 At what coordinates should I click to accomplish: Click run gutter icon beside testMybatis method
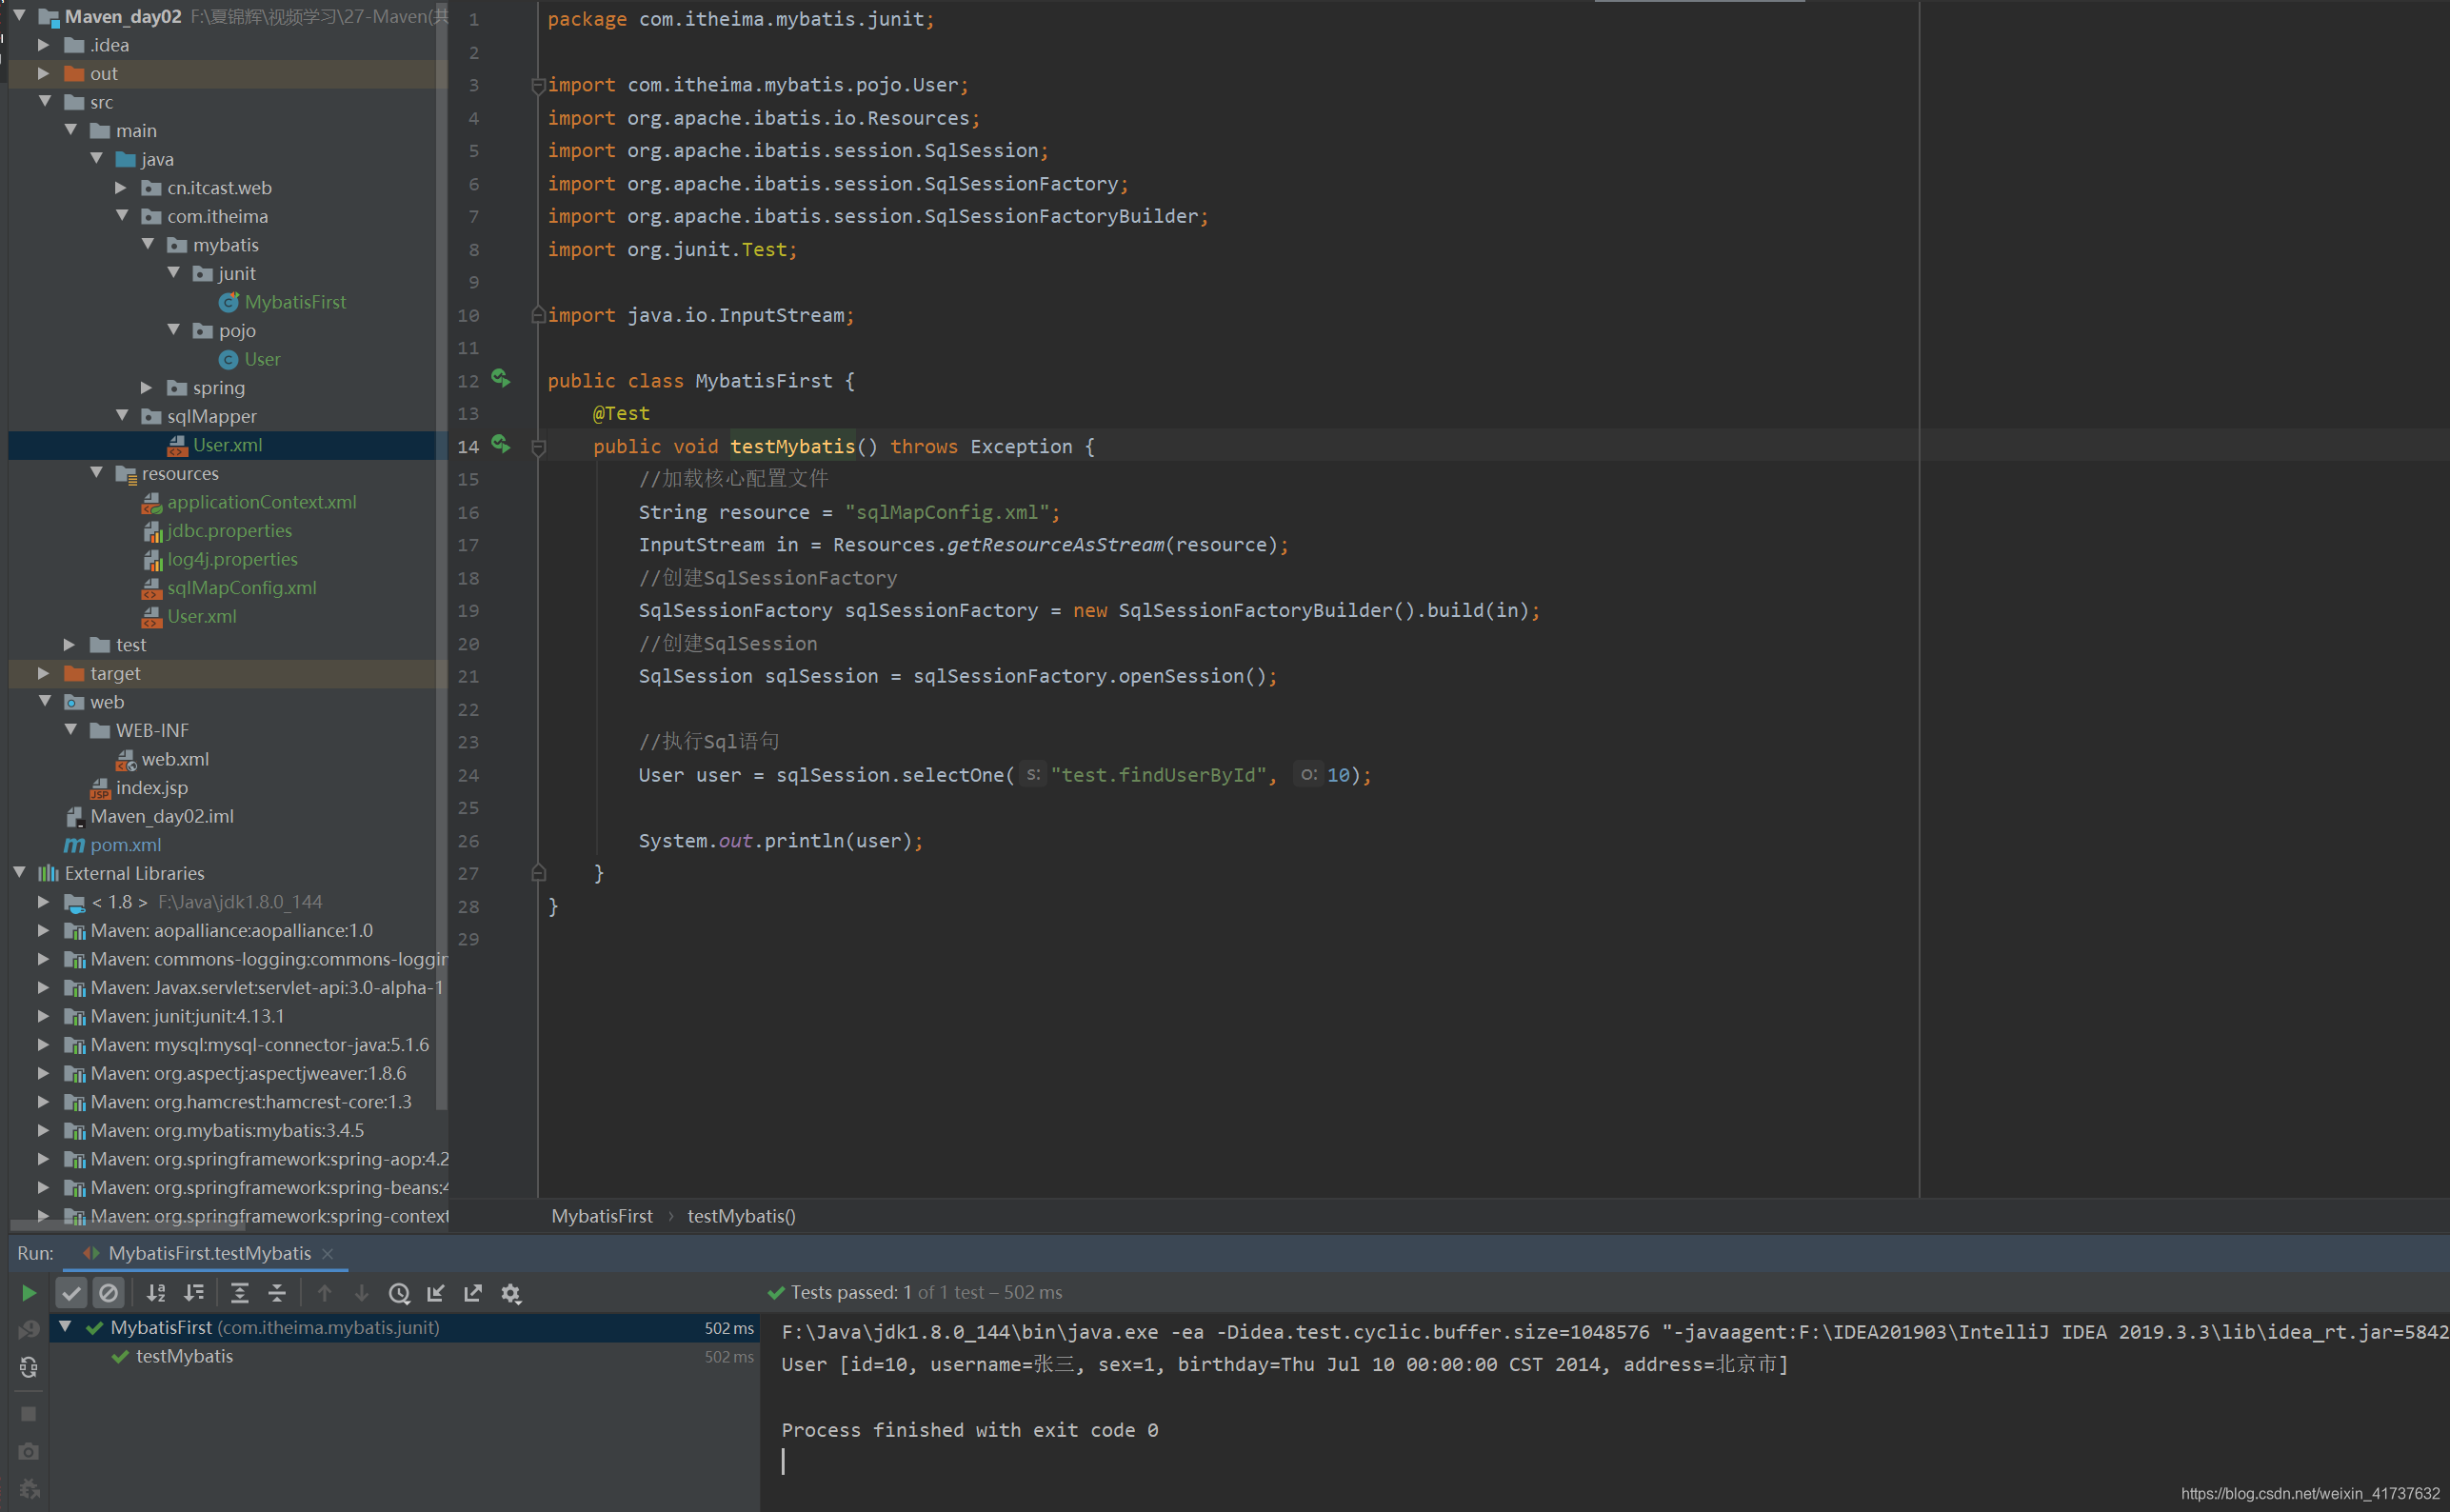point(501,445)
